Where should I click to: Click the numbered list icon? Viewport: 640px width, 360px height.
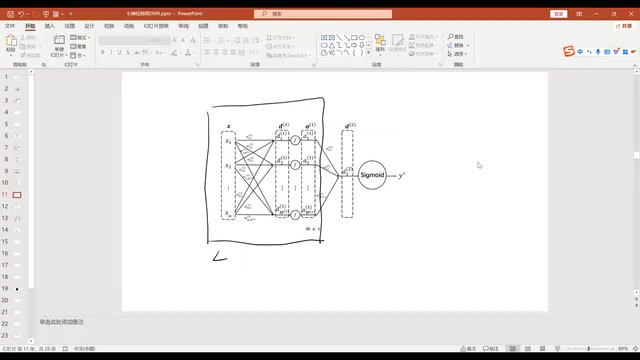[x=221, y=40]
